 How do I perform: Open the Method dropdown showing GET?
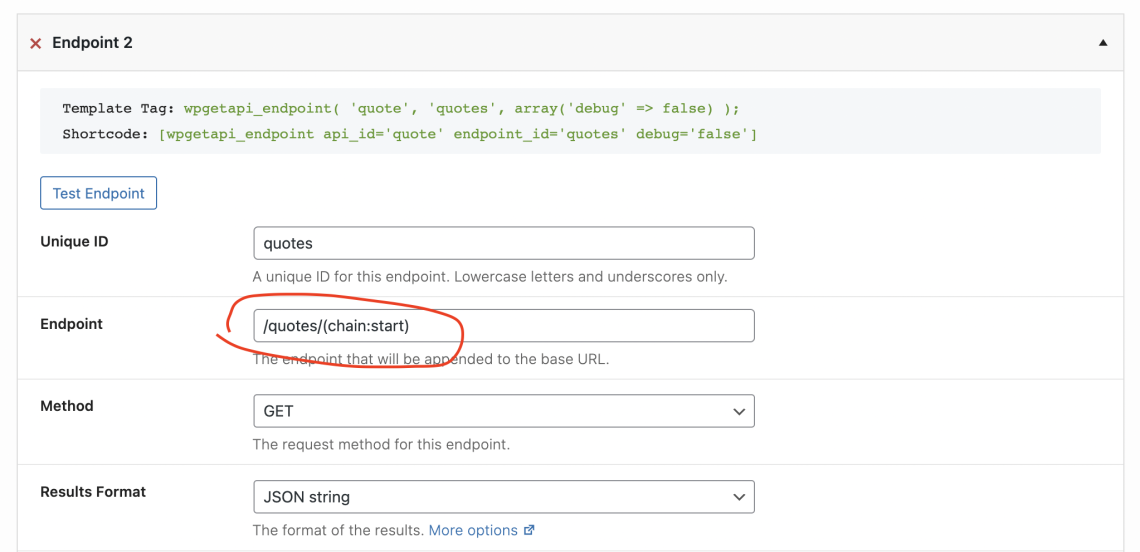coord(504,411)
